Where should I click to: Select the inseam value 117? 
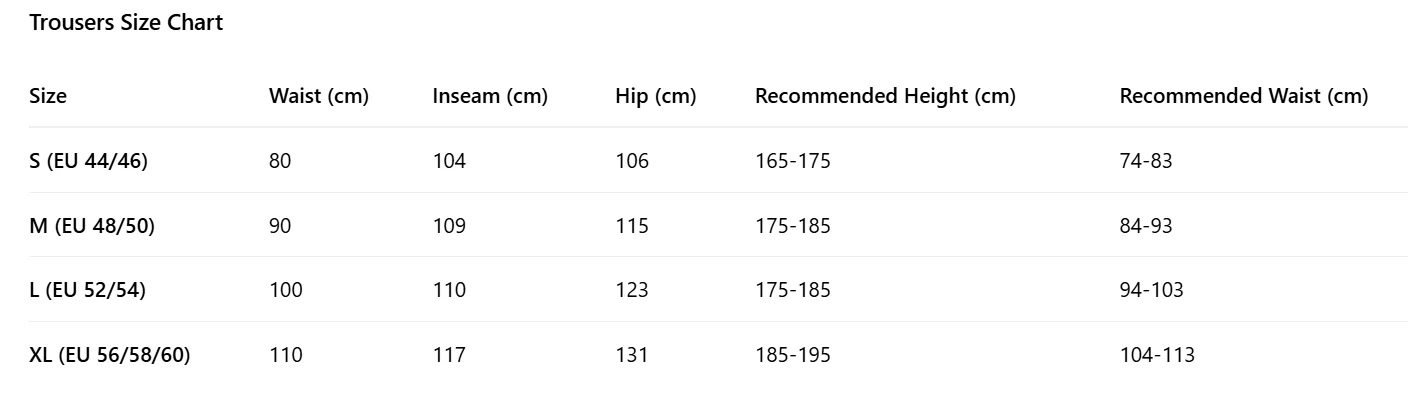tap(449, 355)
